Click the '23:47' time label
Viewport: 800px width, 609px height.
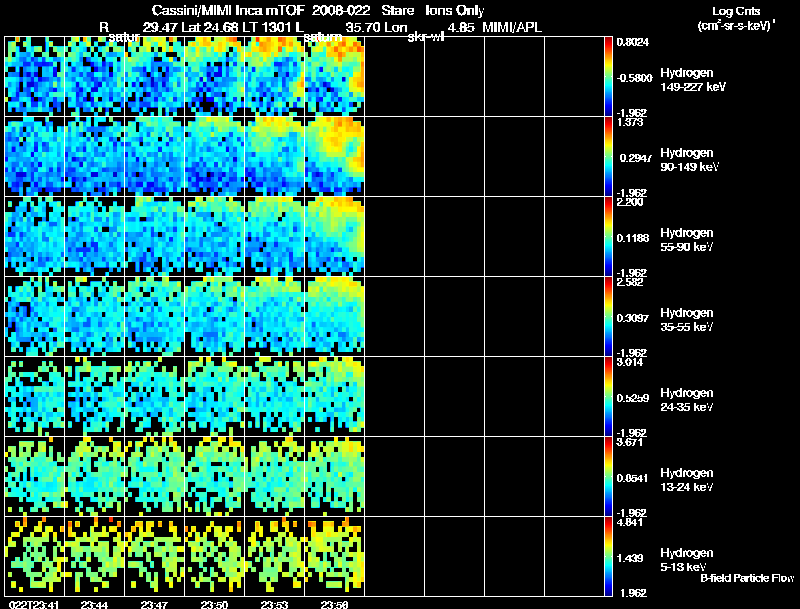[154, 605]
